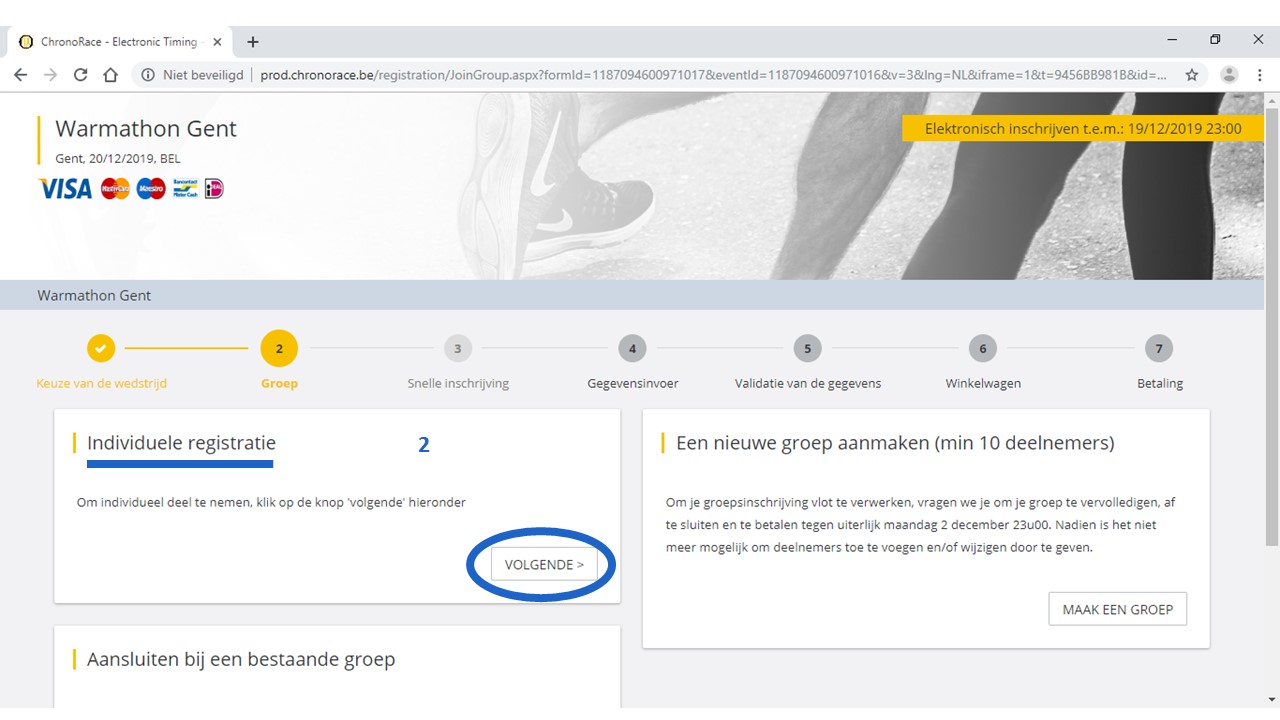This screenshot has width=1280, height=720.
Task: Go to step 5 'Validatie van de gegevens'
Action: [807, 349]
